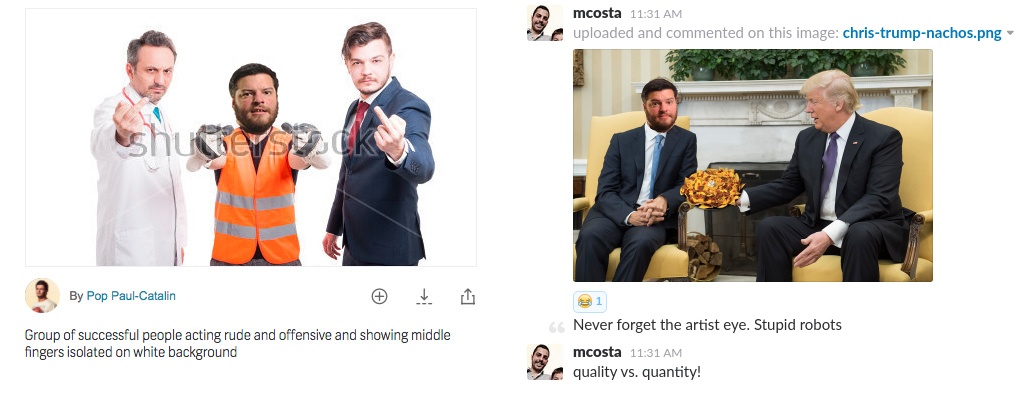Open the Pop Paul-Catalin contributor link

[130, 296]
